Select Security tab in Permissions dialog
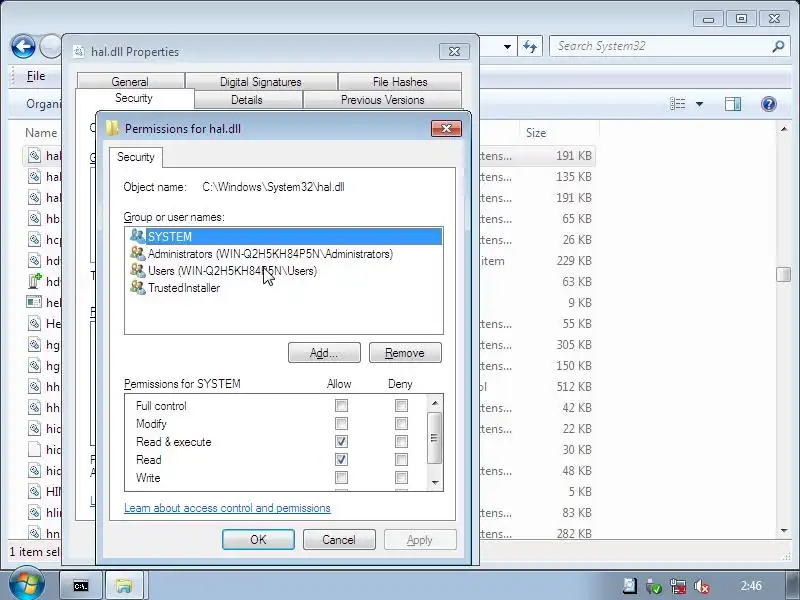The height and width of the screenshot is (600, 800). pos(136,157)
